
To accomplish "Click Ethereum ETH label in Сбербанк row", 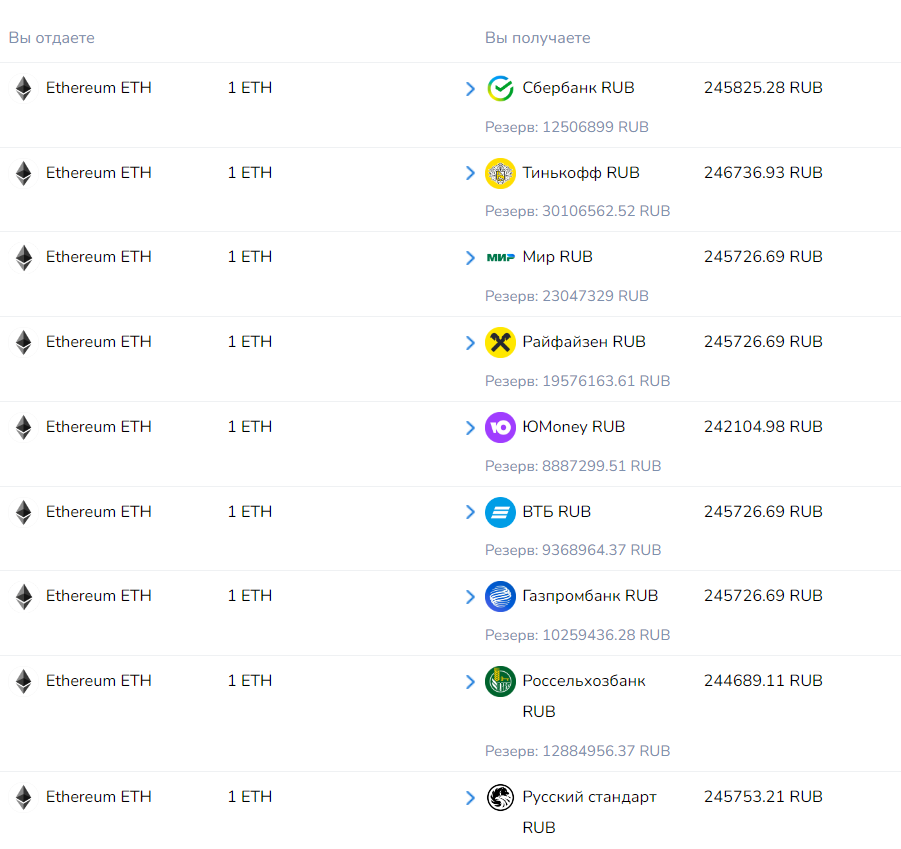I will [99, 88].
